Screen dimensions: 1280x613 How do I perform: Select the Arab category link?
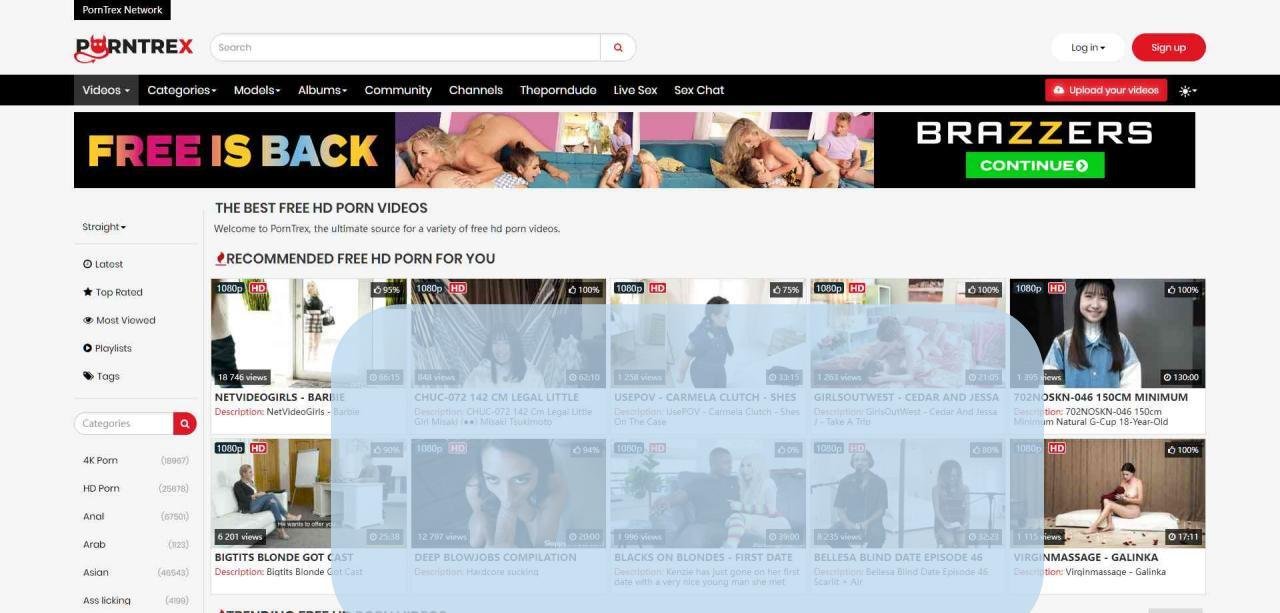[94, 544]
